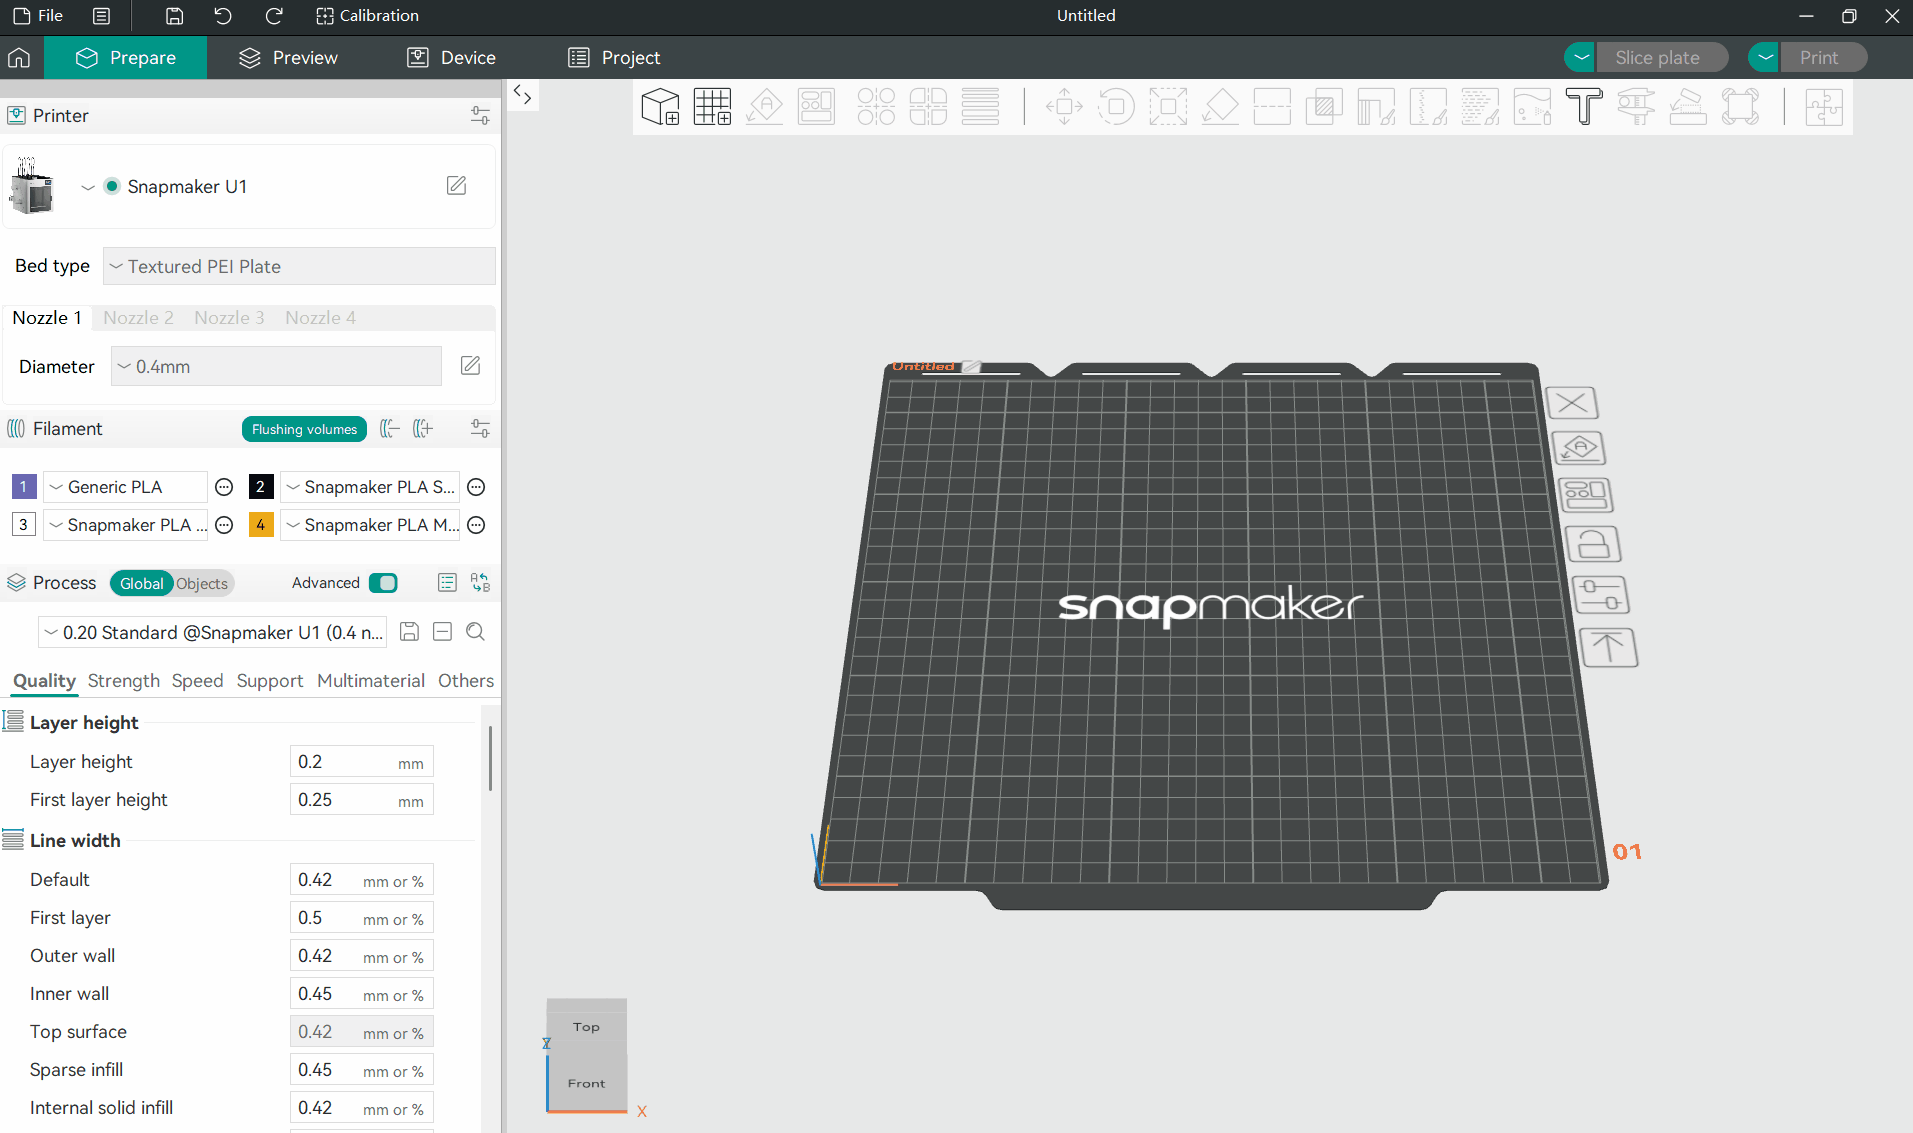Click the edit printer preset icon
The width and height of the screenshot is (1913, 1133).
[x=456, y=186]
